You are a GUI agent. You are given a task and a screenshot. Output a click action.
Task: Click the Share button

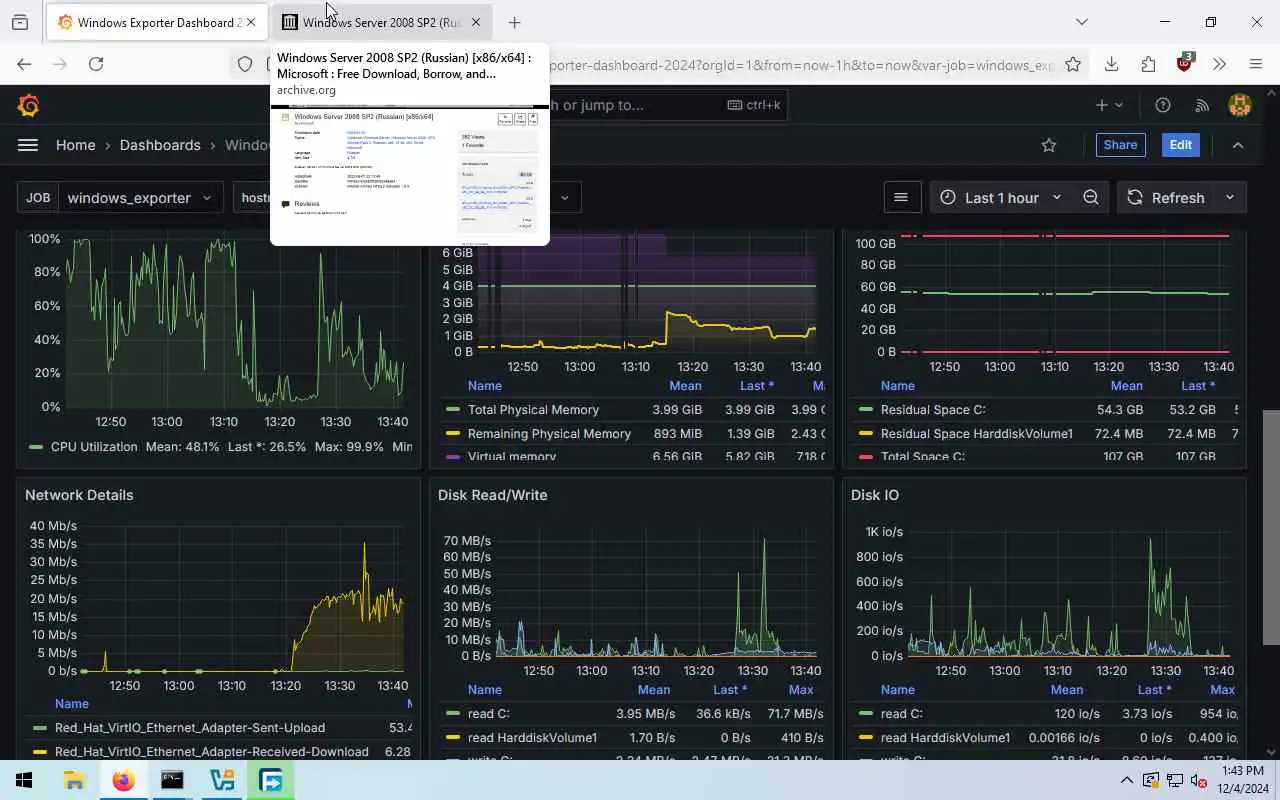1120,145
